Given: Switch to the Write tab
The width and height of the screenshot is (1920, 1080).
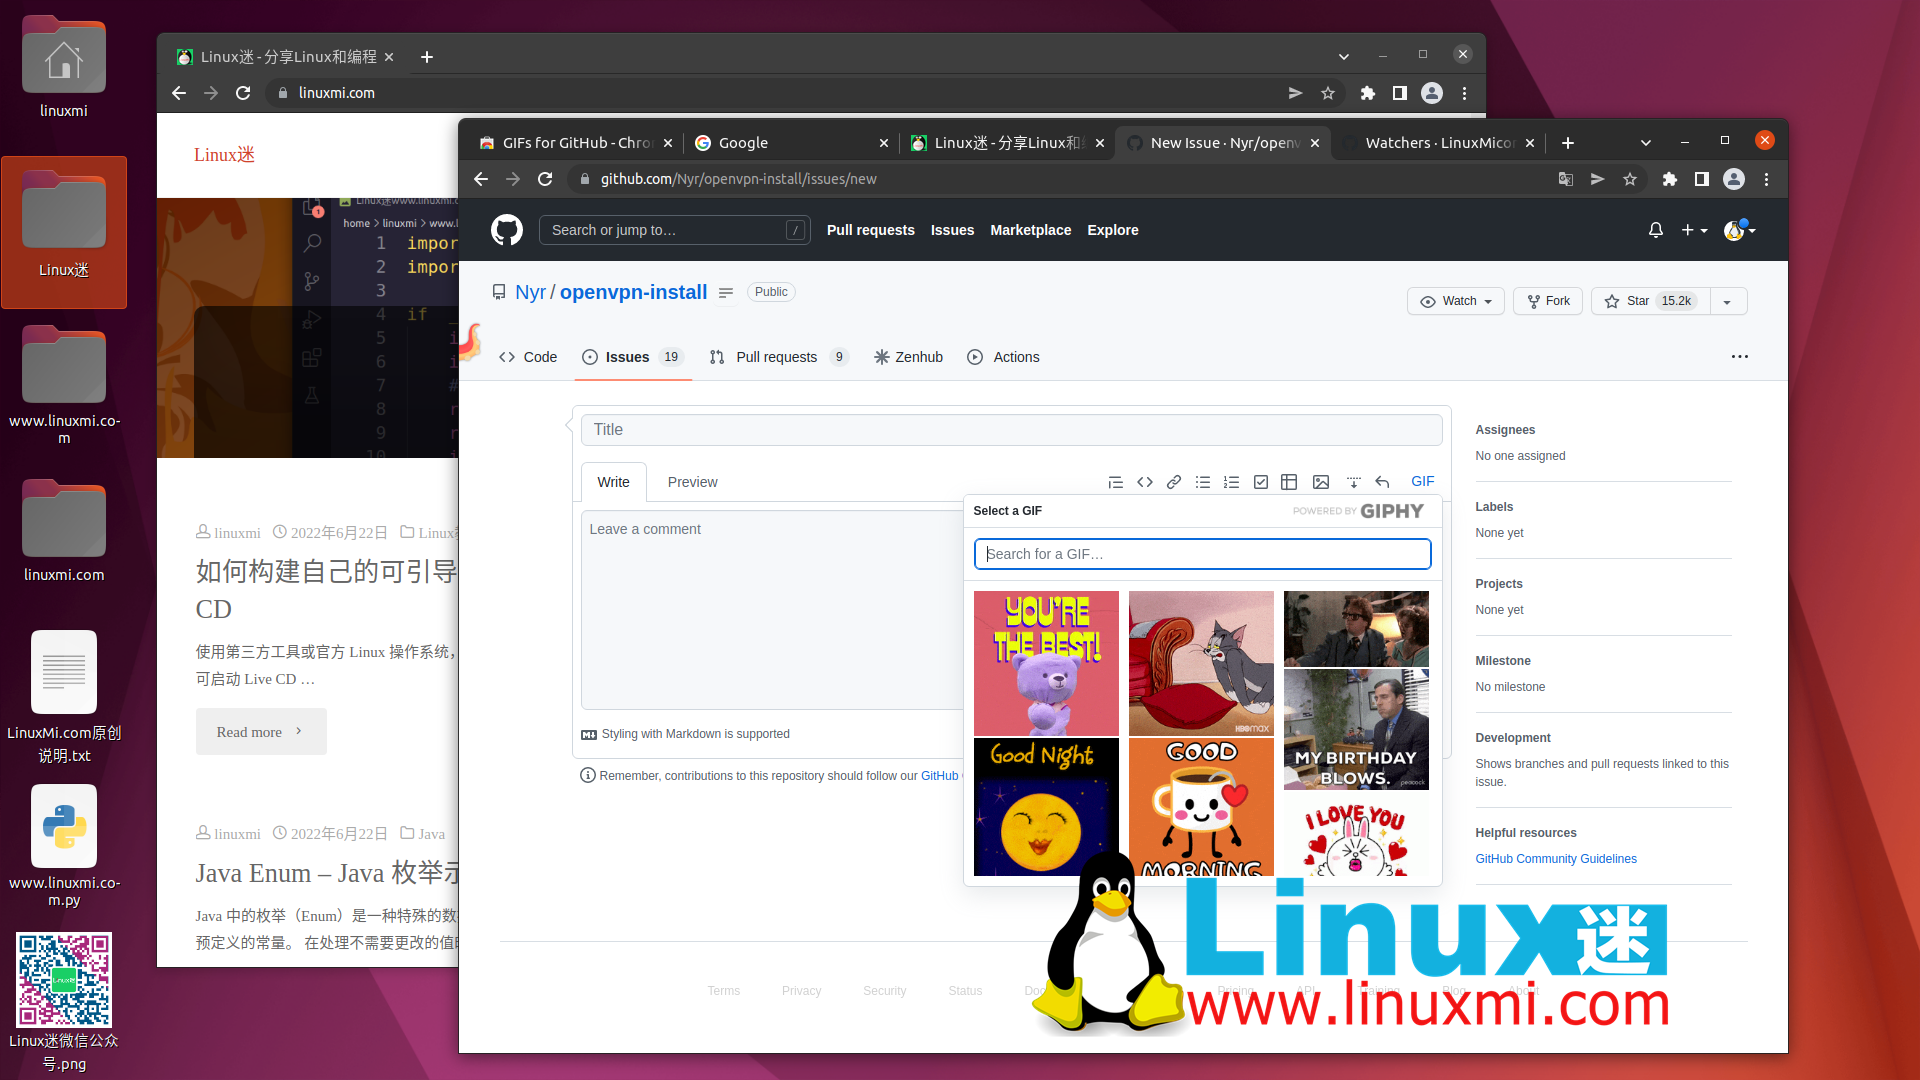Looking at the screenshot, I should (x=613, y=482).
